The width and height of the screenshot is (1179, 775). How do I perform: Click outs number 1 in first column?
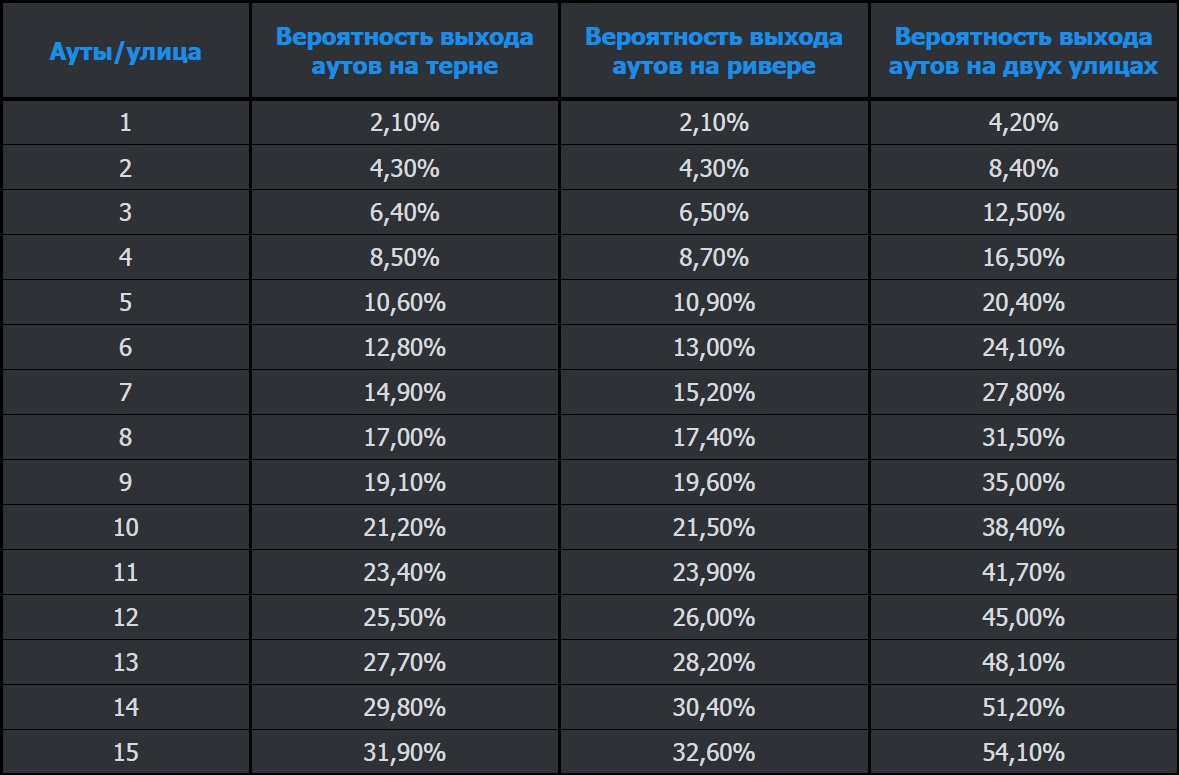click(125, 123)
